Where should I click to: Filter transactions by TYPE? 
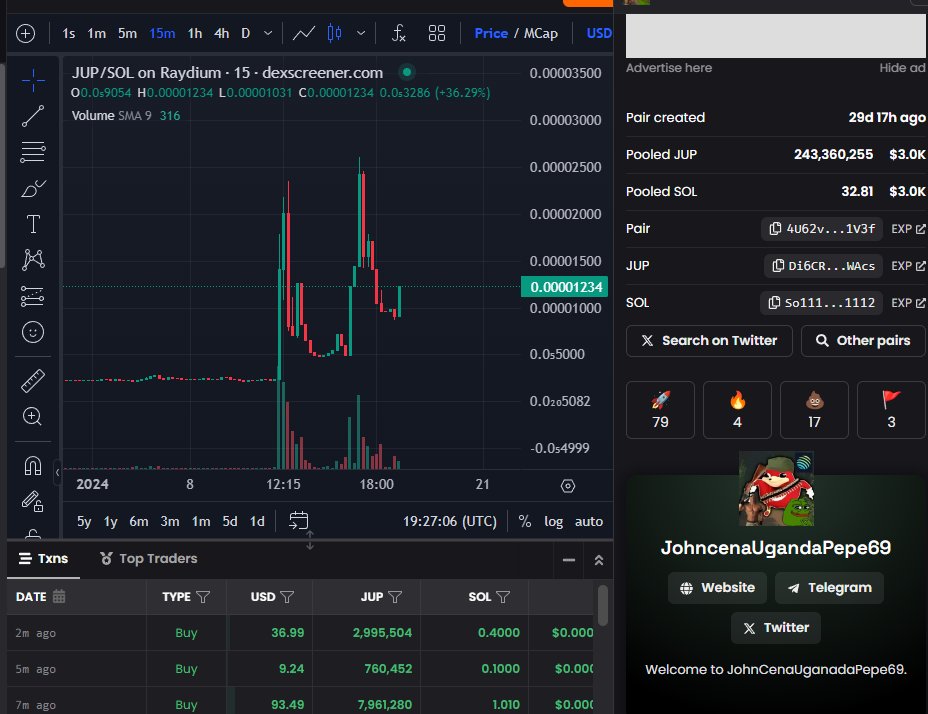203,597
